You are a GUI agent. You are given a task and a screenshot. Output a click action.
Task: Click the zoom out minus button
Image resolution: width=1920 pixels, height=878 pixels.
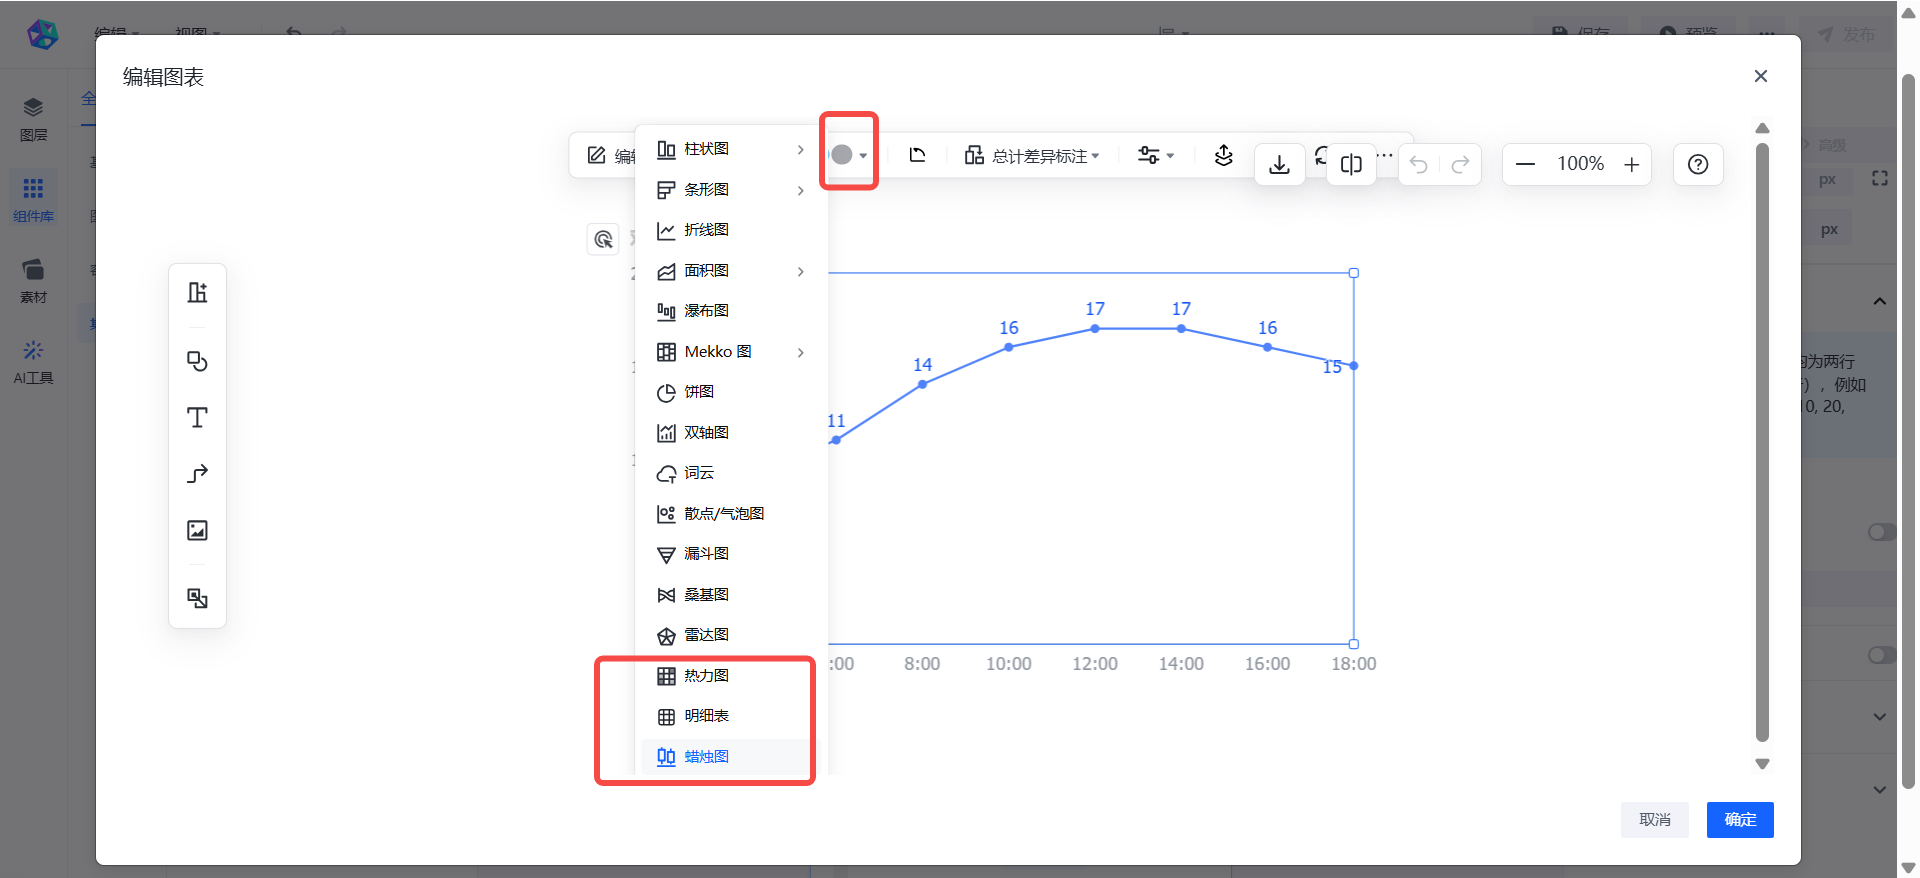point(1525,164)
